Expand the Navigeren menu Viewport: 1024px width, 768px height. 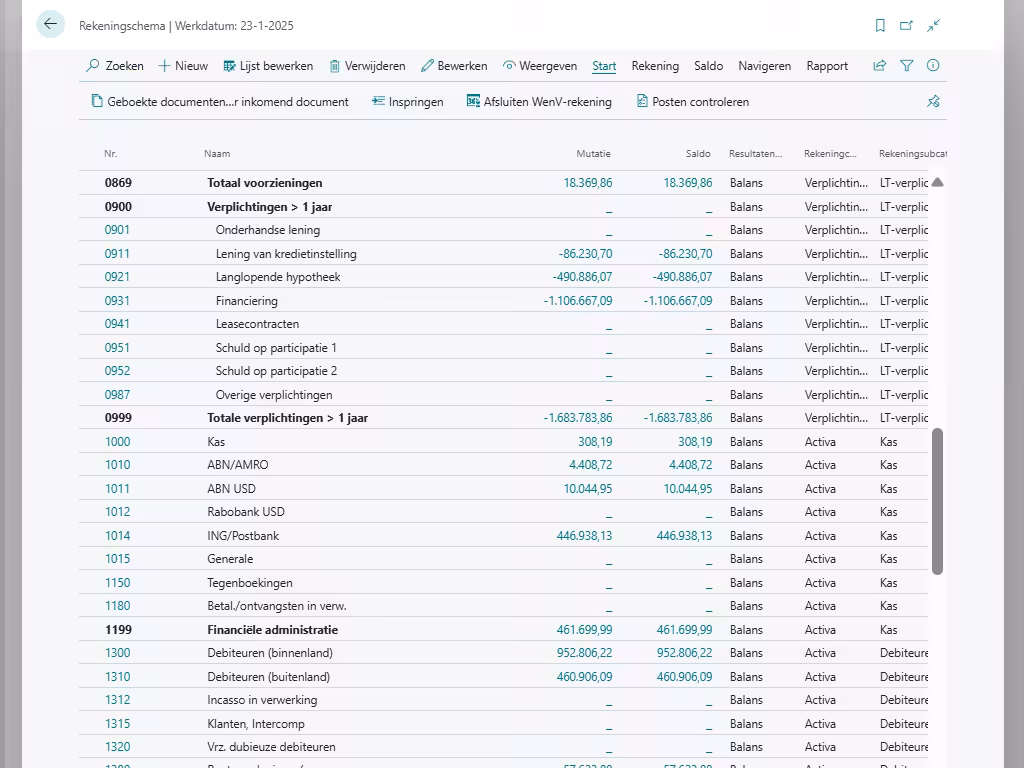(764, 66)
